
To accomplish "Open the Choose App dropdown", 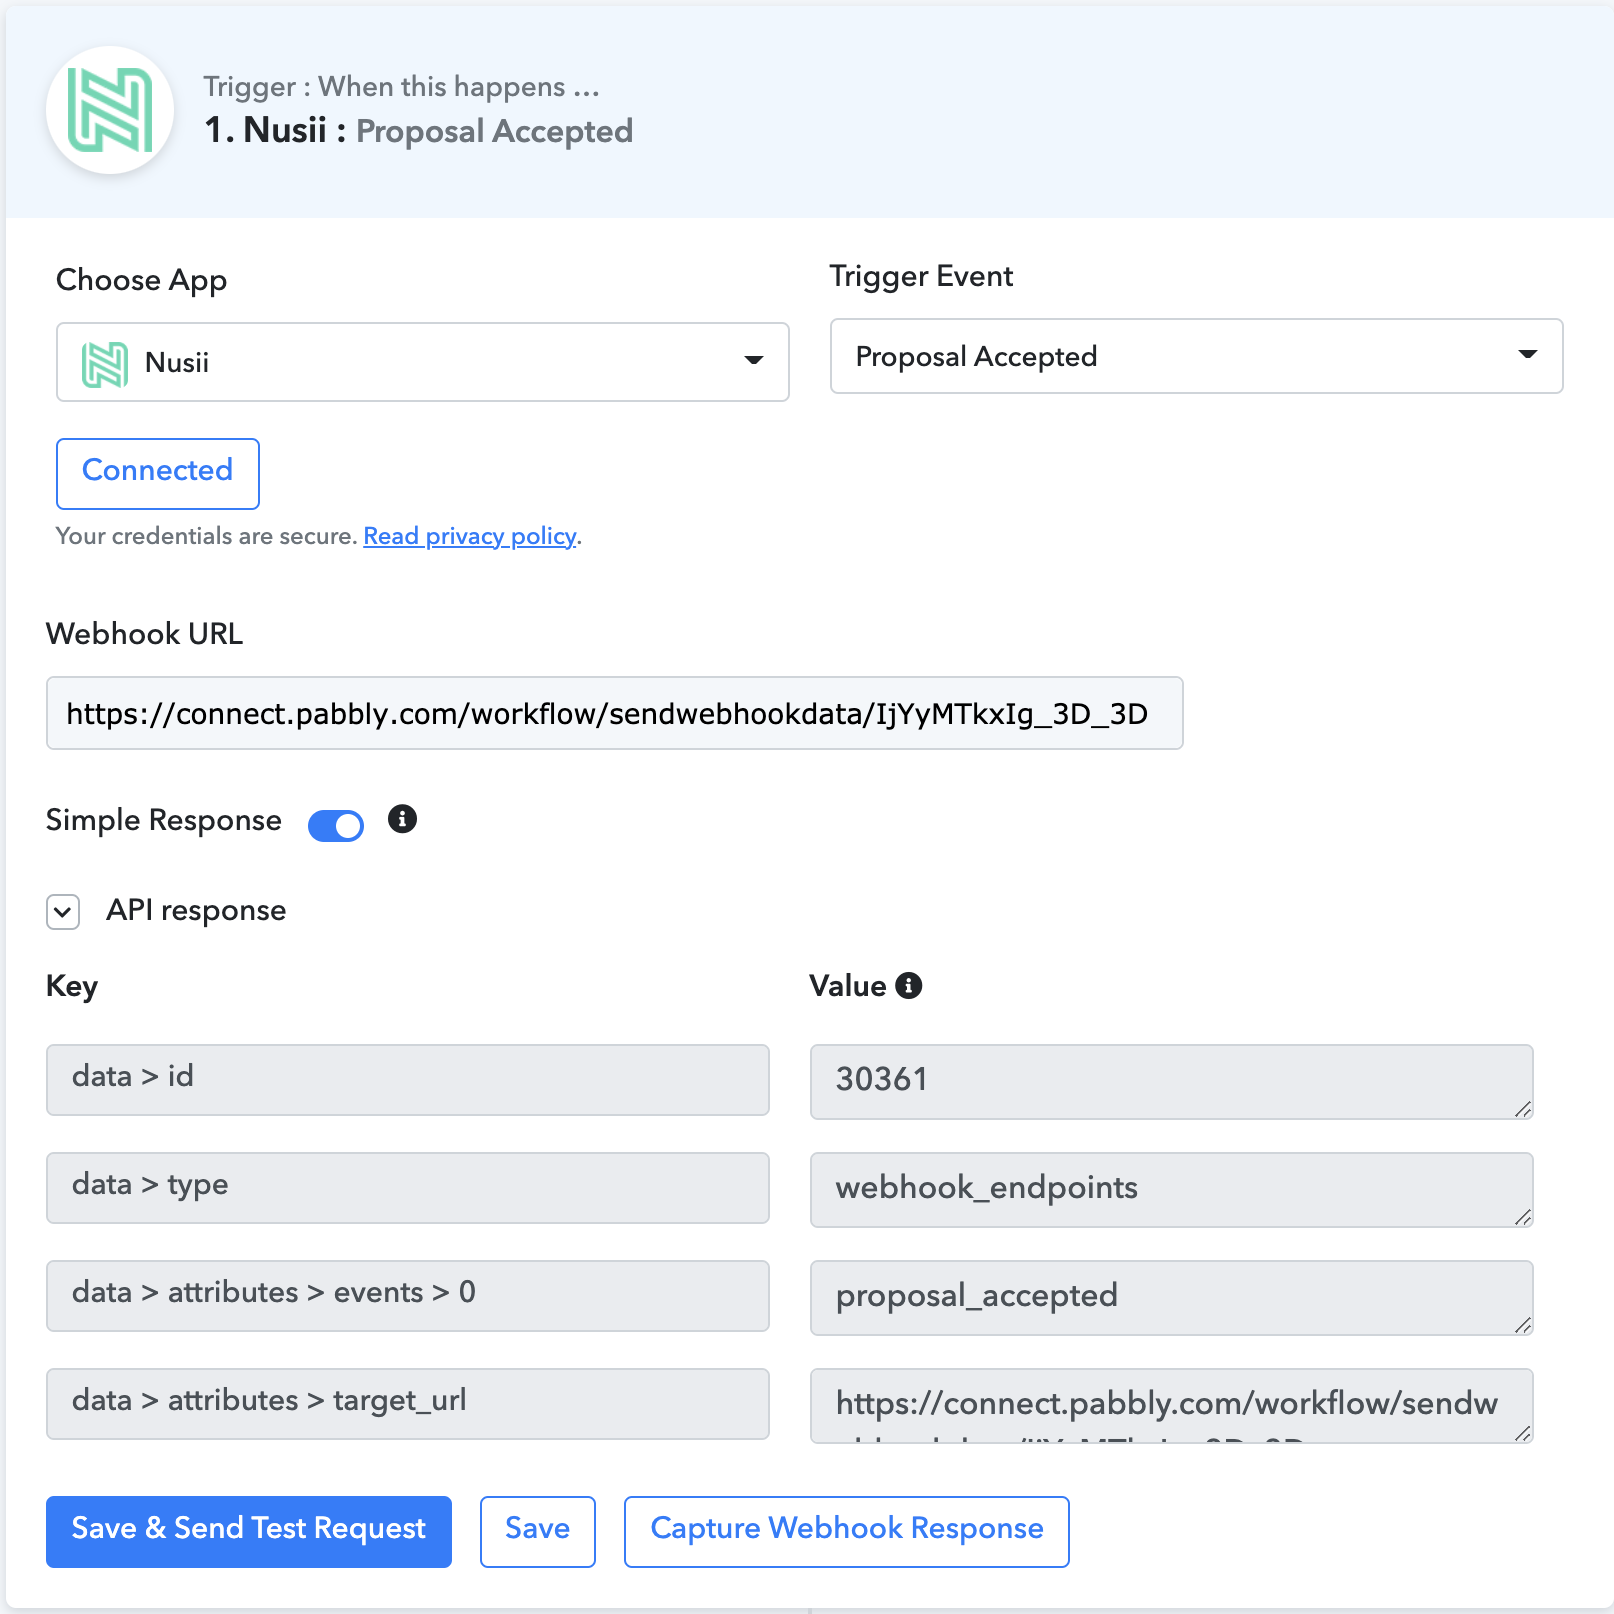I will [x=423, y=362].
